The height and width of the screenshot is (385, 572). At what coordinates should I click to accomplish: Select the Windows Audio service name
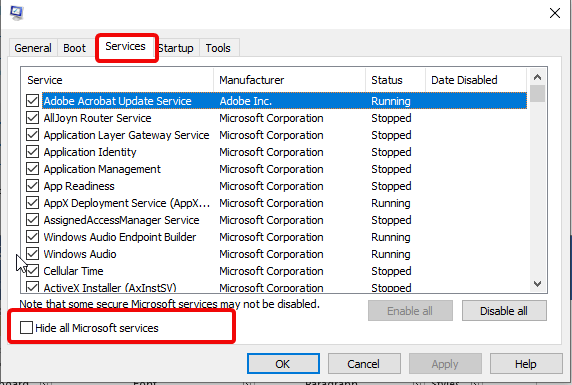80,254
